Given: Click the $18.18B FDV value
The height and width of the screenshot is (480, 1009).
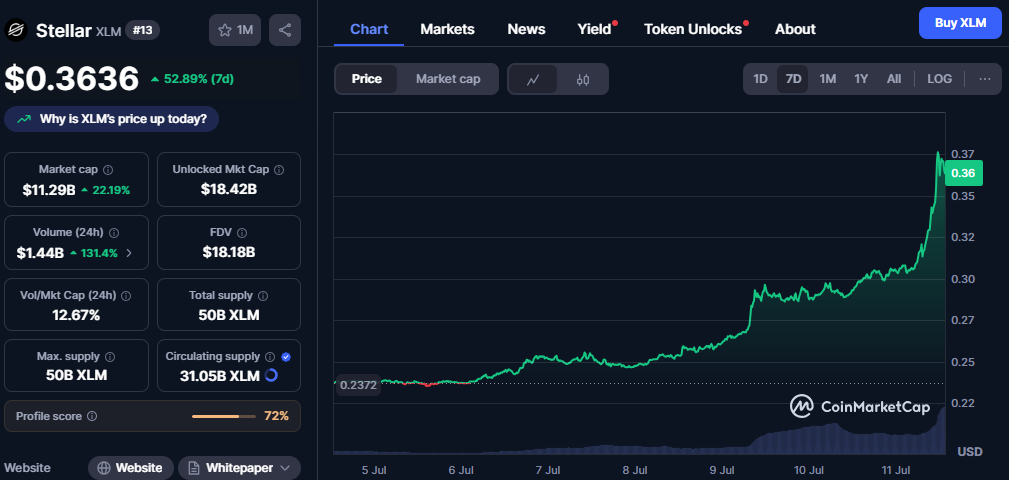Looking at the screenshot, I should (x=228, y=252).
